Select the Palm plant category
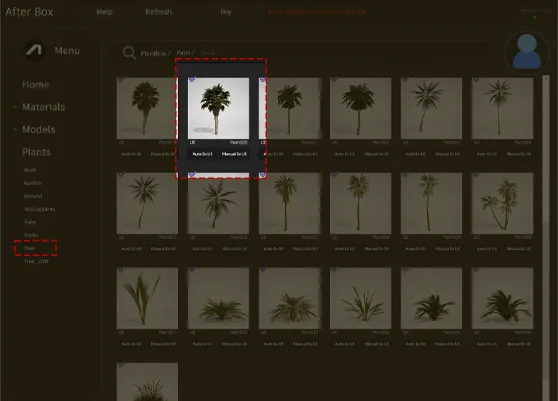558x401 pixels. pos(30,222)
